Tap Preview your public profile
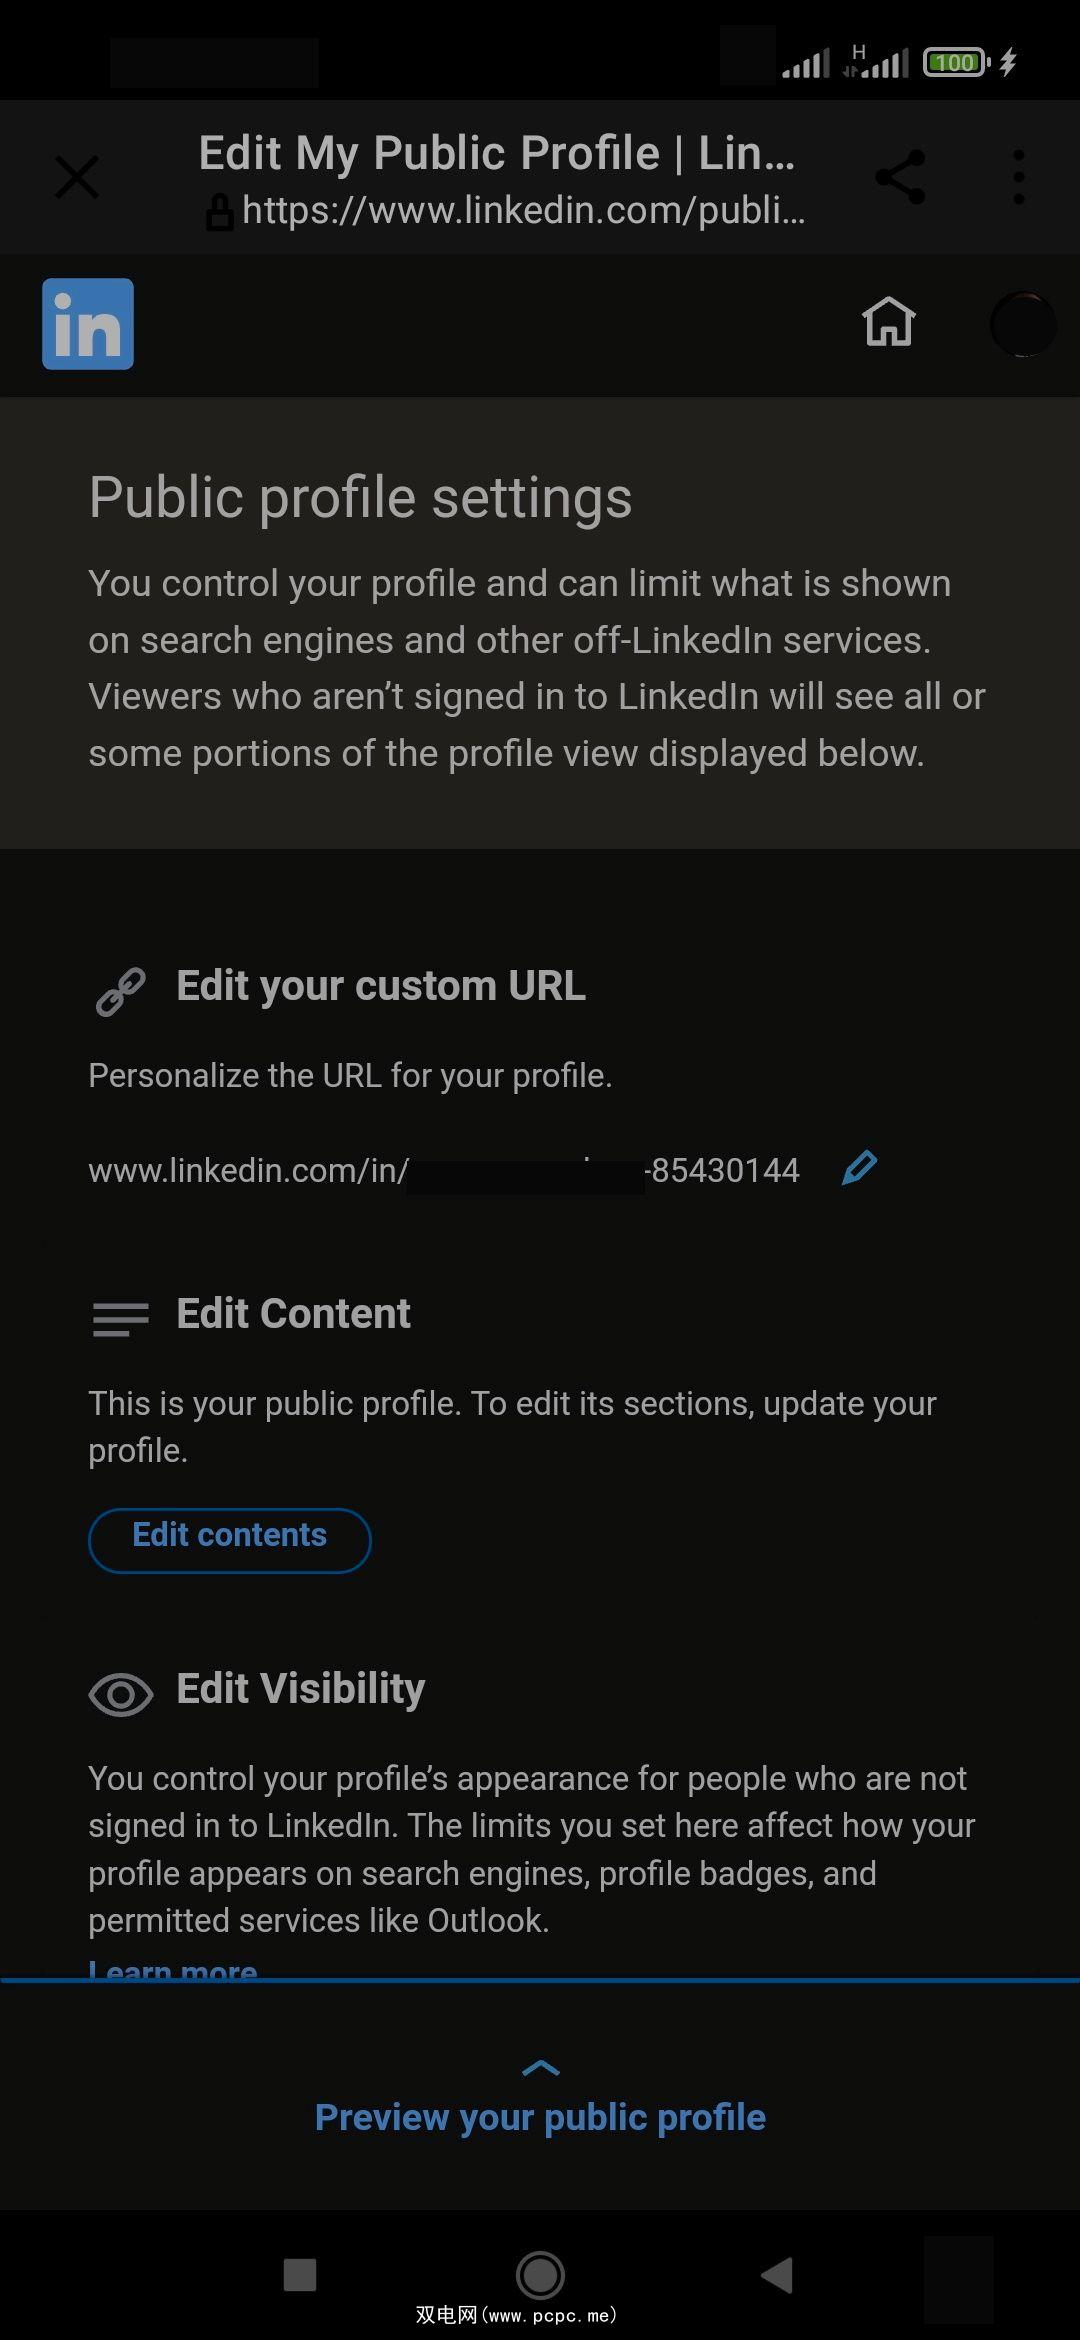Image resolution: width=1080 pixels, height=2340 pixels. tap(540, 2117)
